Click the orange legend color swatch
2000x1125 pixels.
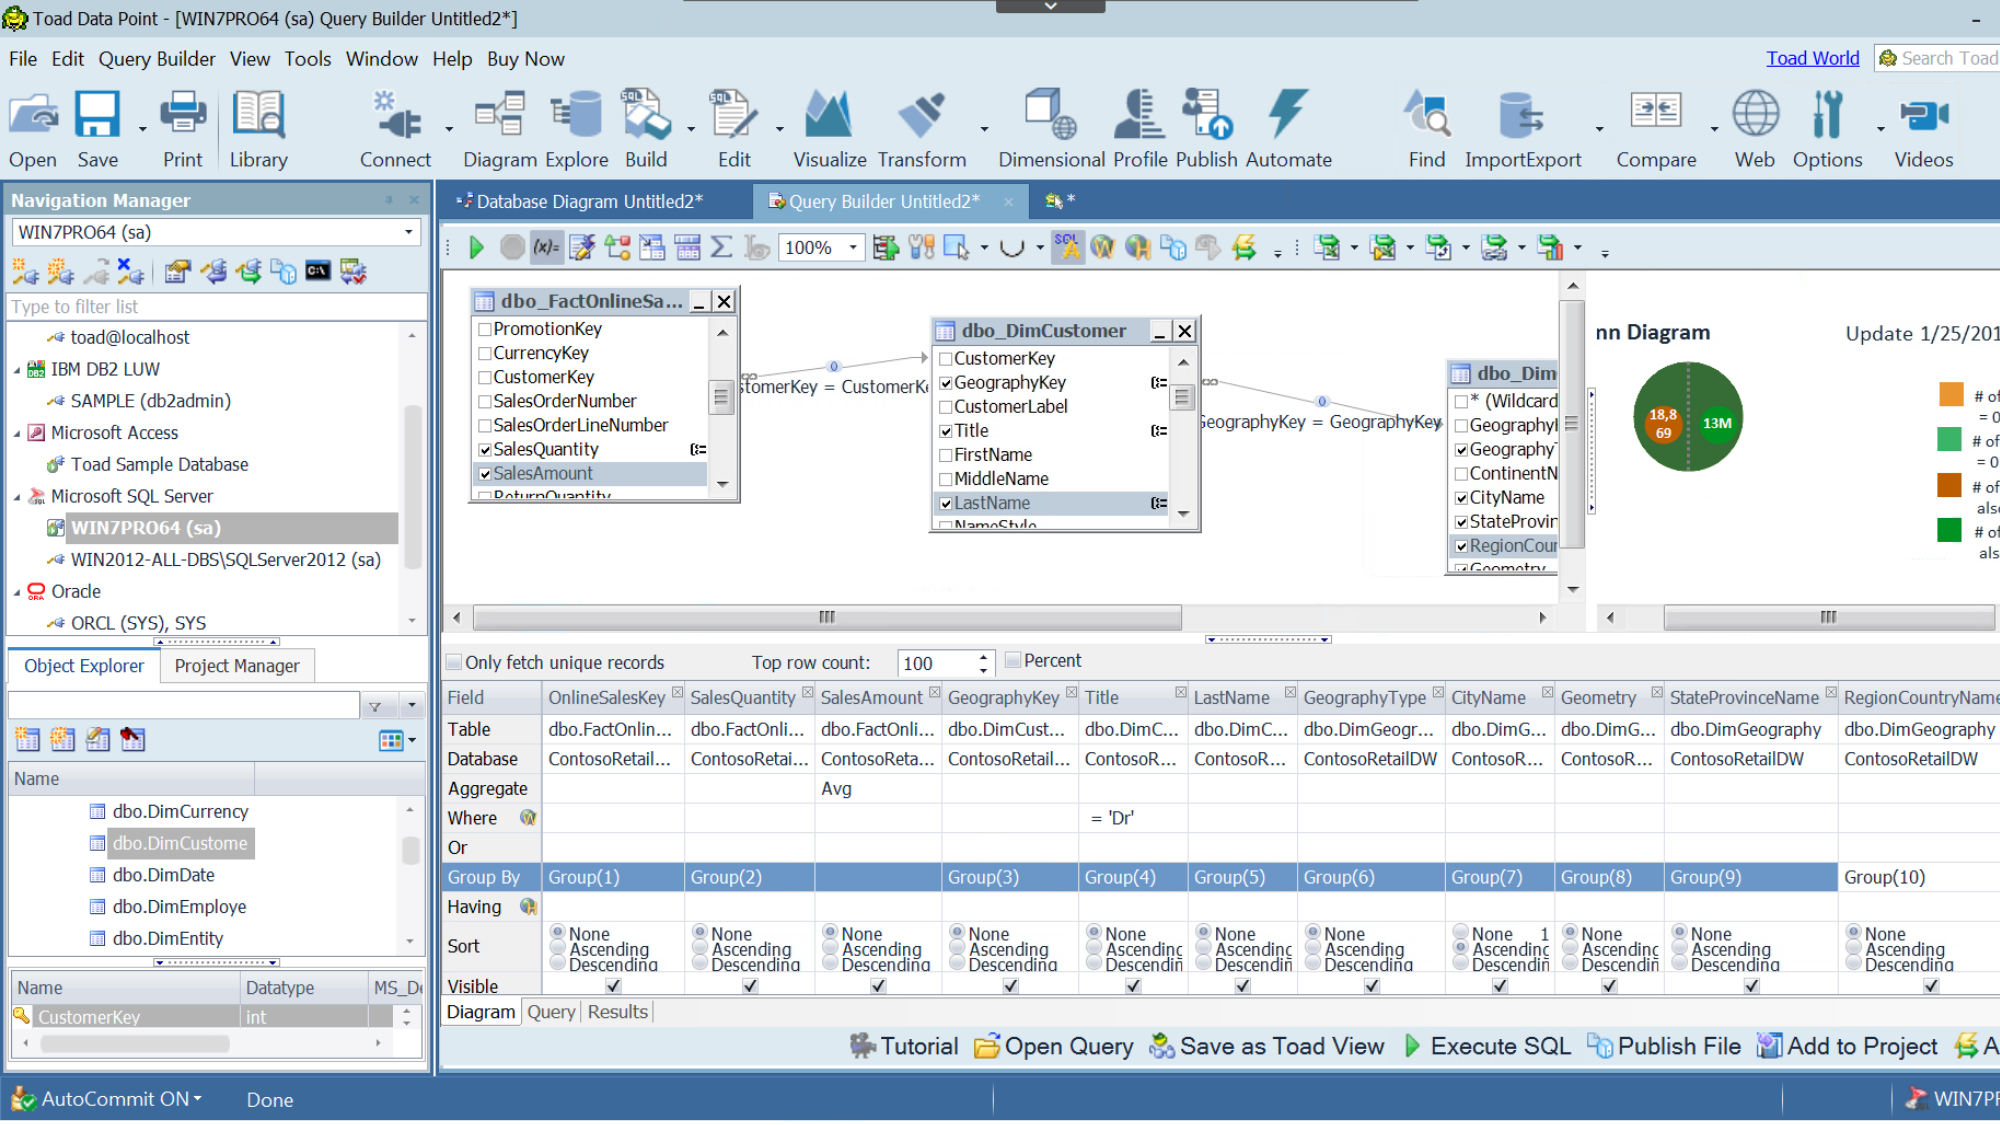[1951, 394]
